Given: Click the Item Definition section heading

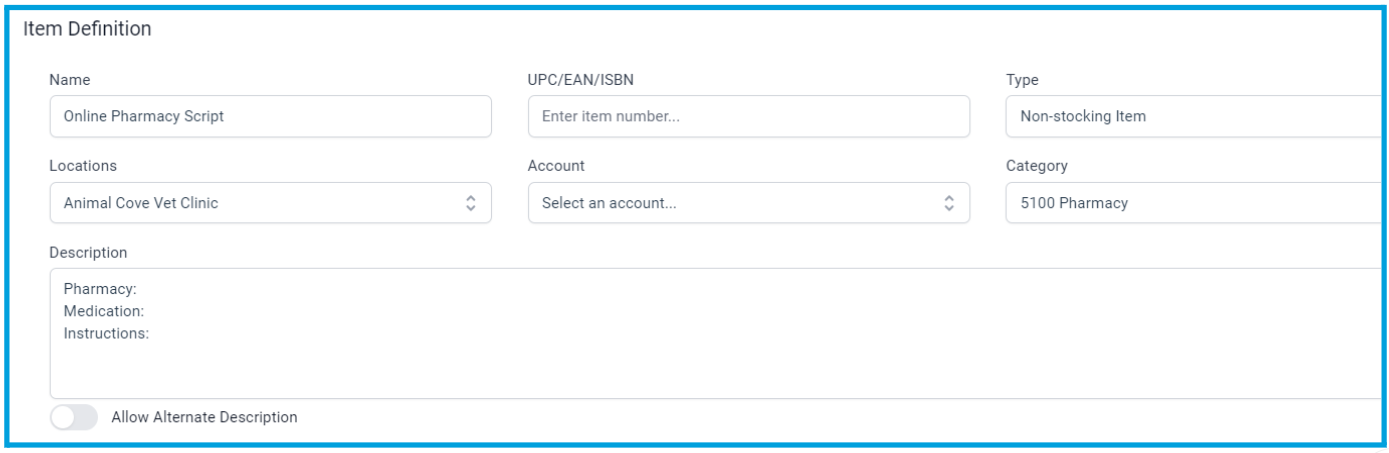Looking at the screenshot, I should coord(87,29).
